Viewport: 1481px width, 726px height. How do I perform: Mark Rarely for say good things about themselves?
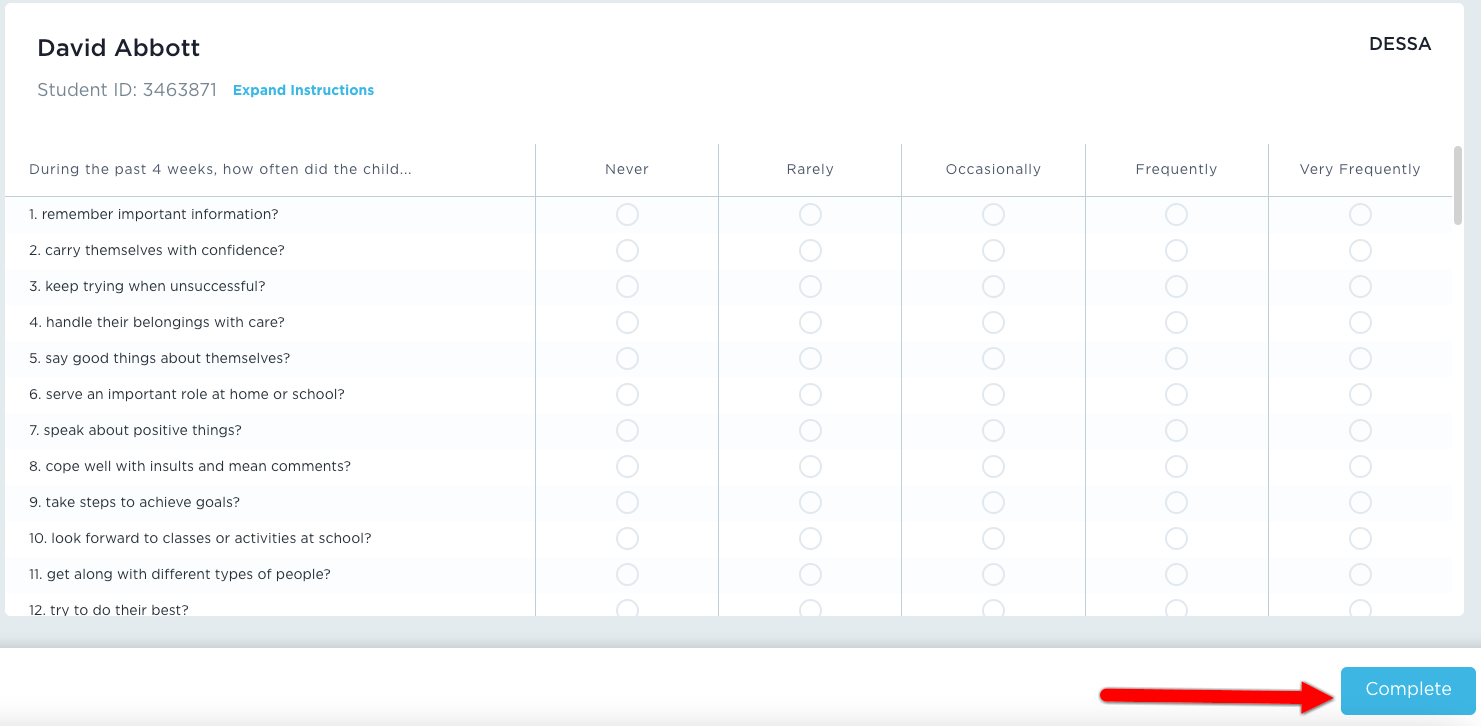[810, 359]
